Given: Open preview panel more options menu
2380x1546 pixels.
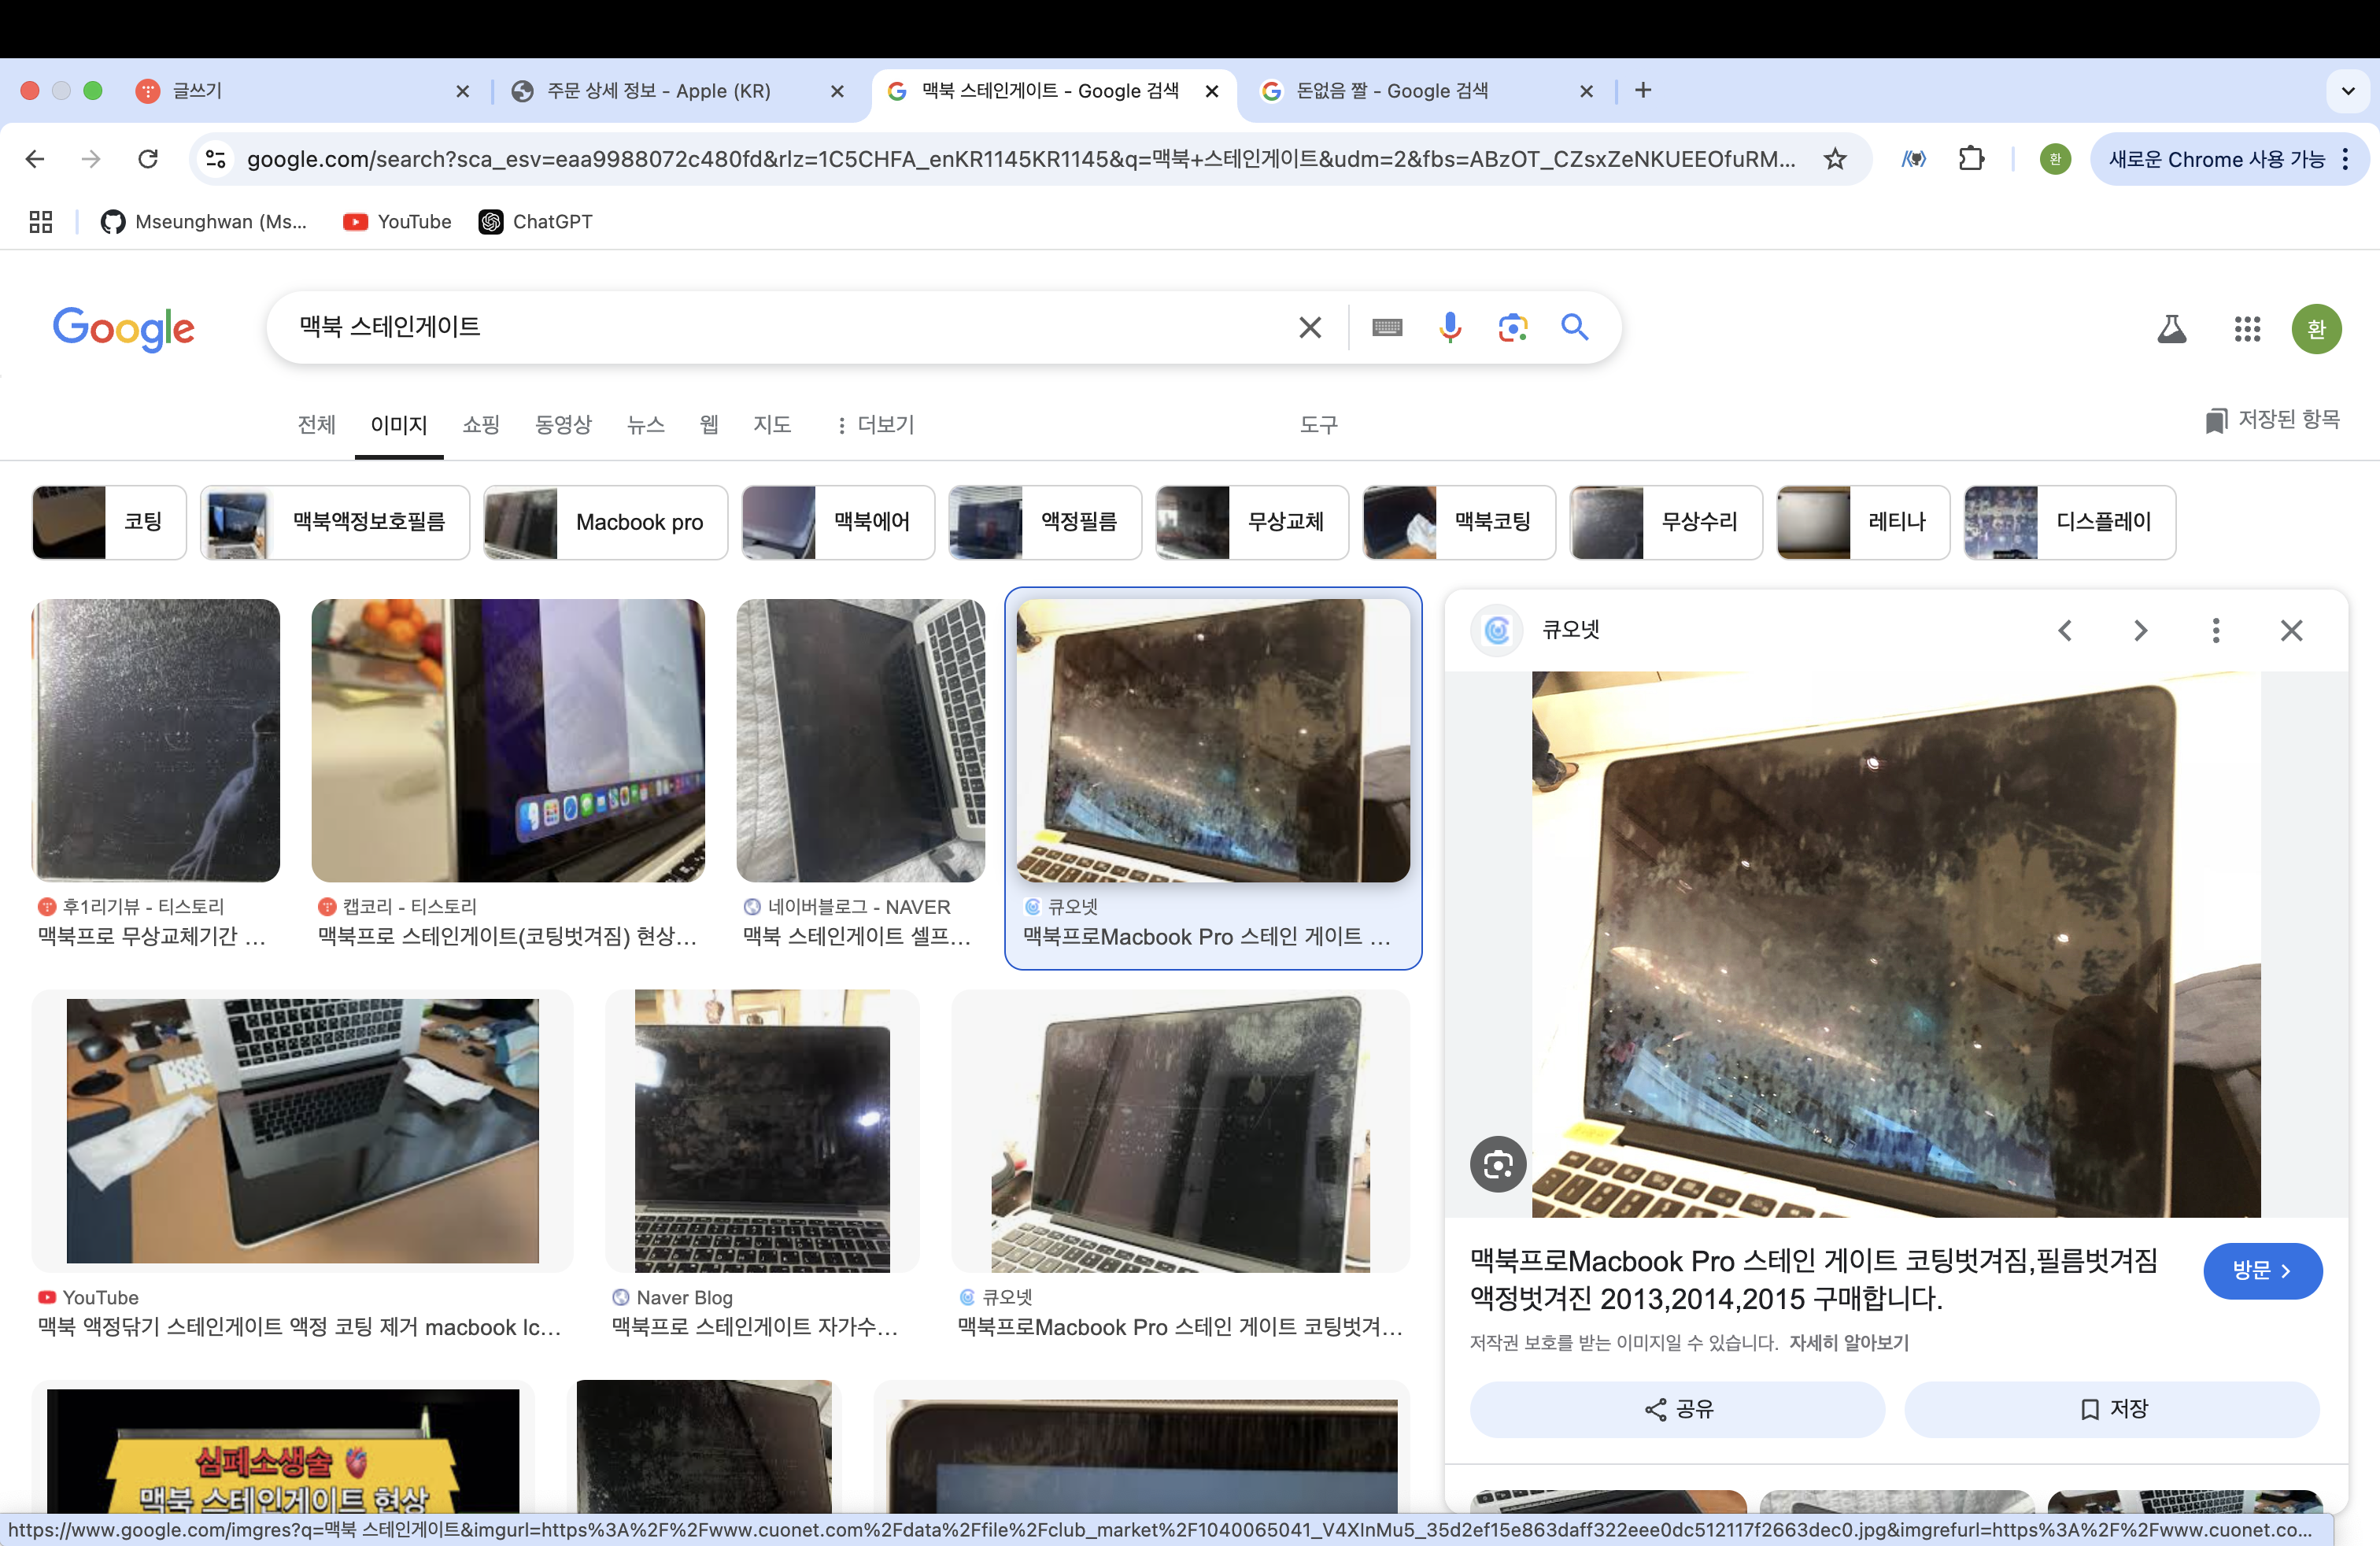Looking at the screenshot, I should (x=2216, y=630).
